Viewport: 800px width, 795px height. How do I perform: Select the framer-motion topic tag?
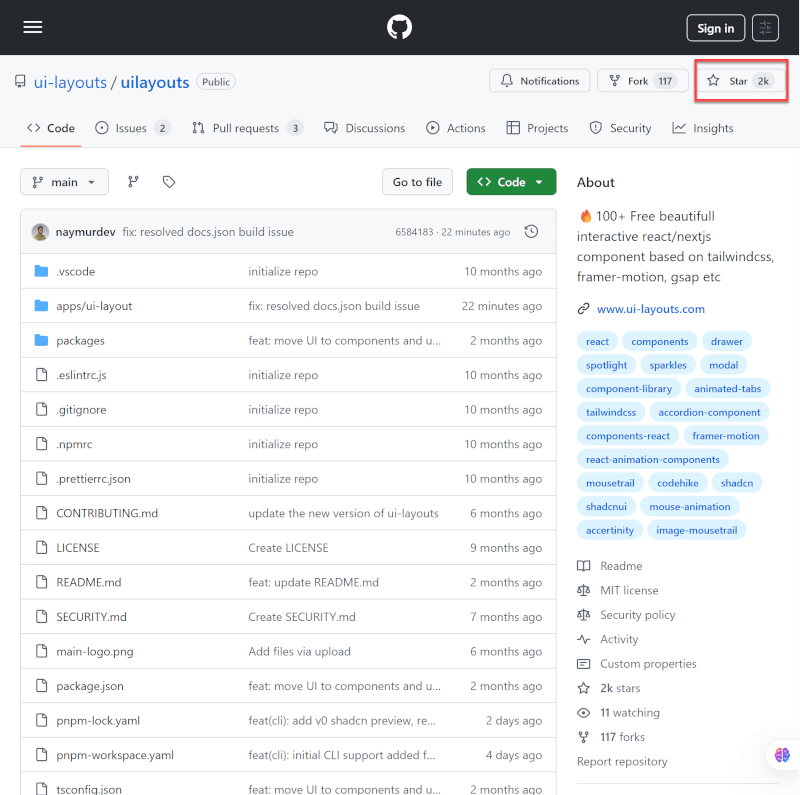(x=726, y=436)
